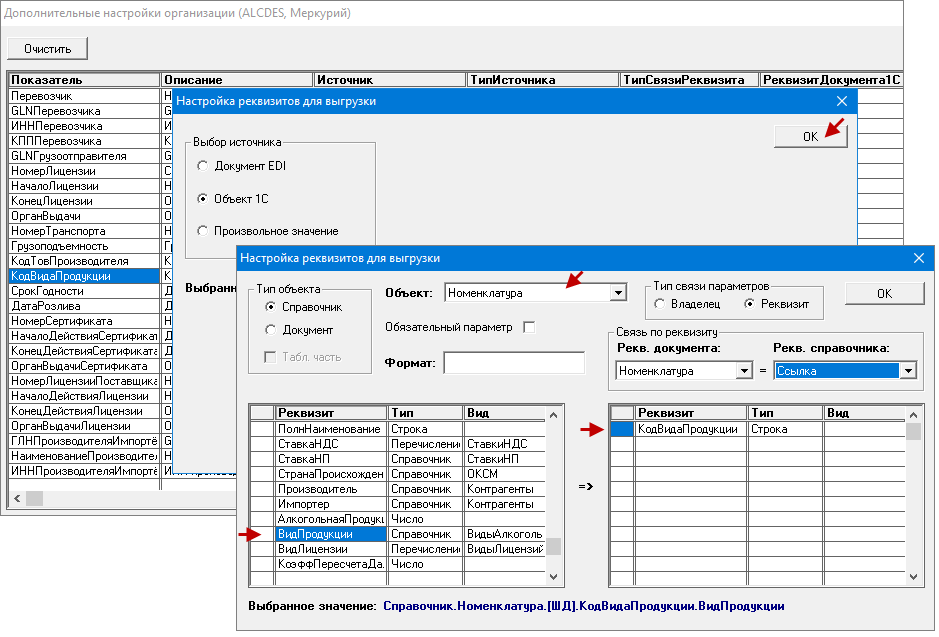Select ИННПеревозчика row in main table

[84, 126]
